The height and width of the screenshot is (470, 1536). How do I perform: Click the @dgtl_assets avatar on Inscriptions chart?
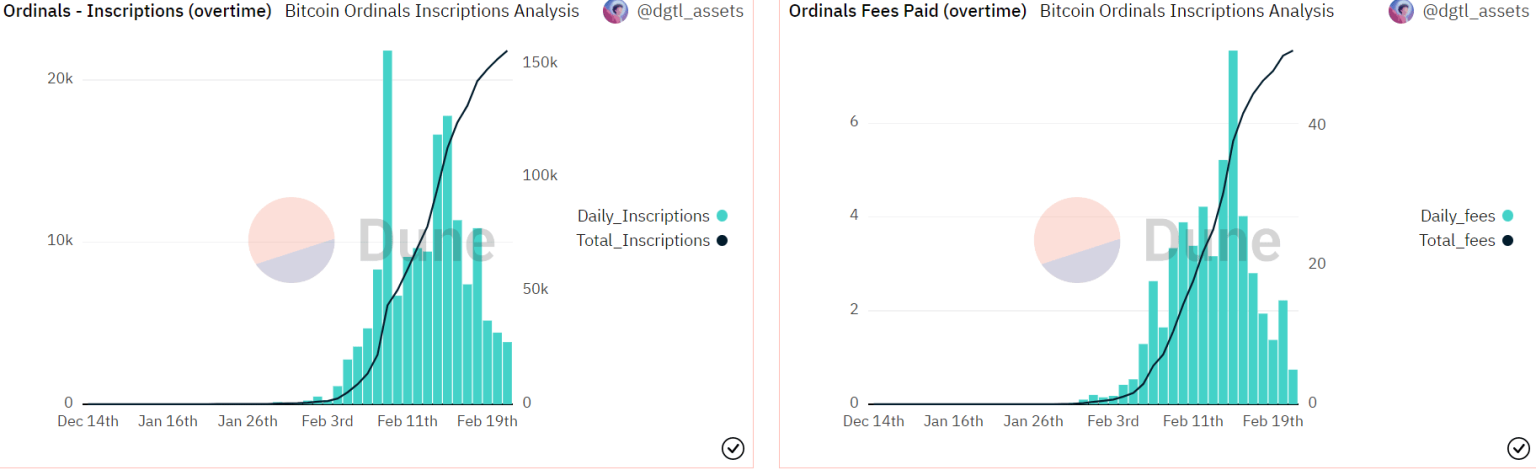(x=615, y=12)
